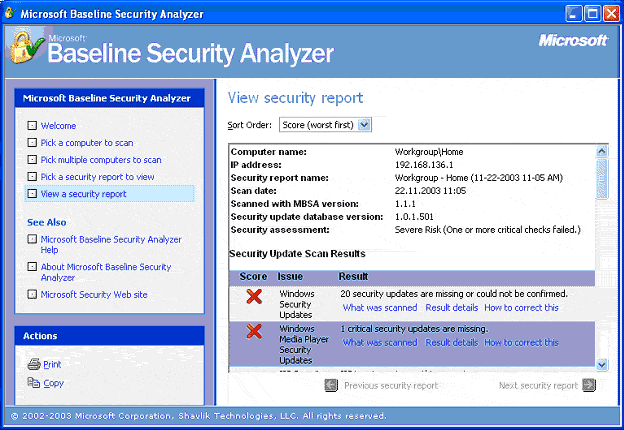Click the Score column header
This screenshot has width=624, height=430.
(252, 275)
